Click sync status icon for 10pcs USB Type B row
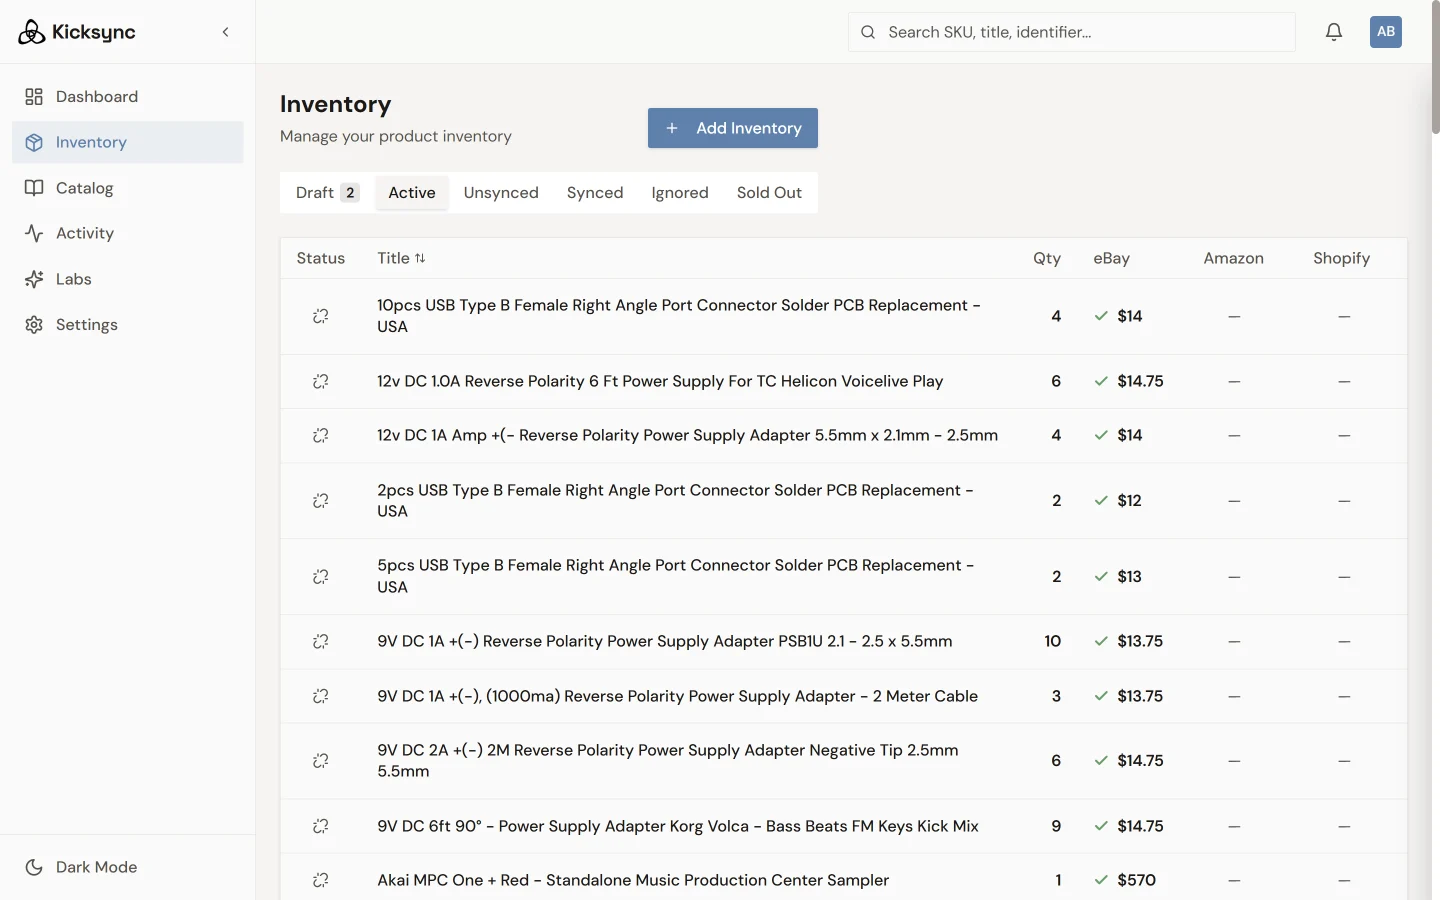The width and height of the screenshot is (1440, 900). [x=321, y=316]
